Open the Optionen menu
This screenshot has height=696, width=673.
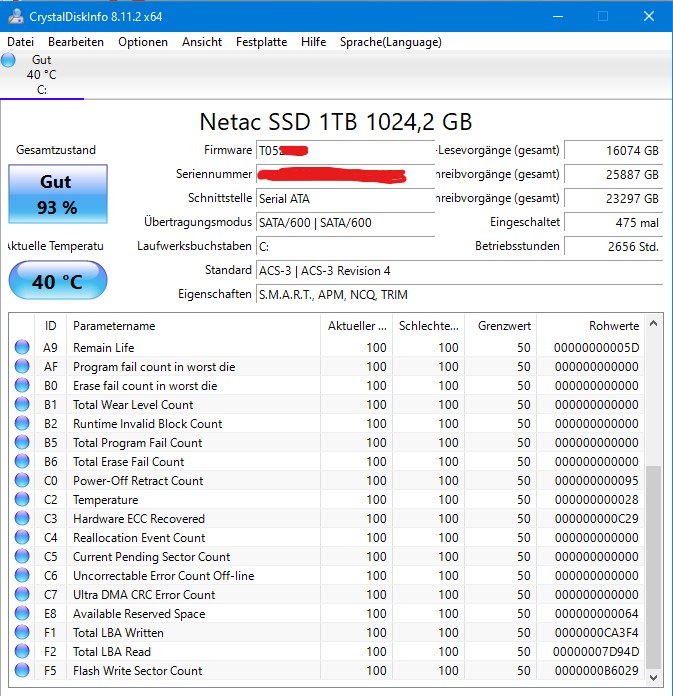[143, 42]
